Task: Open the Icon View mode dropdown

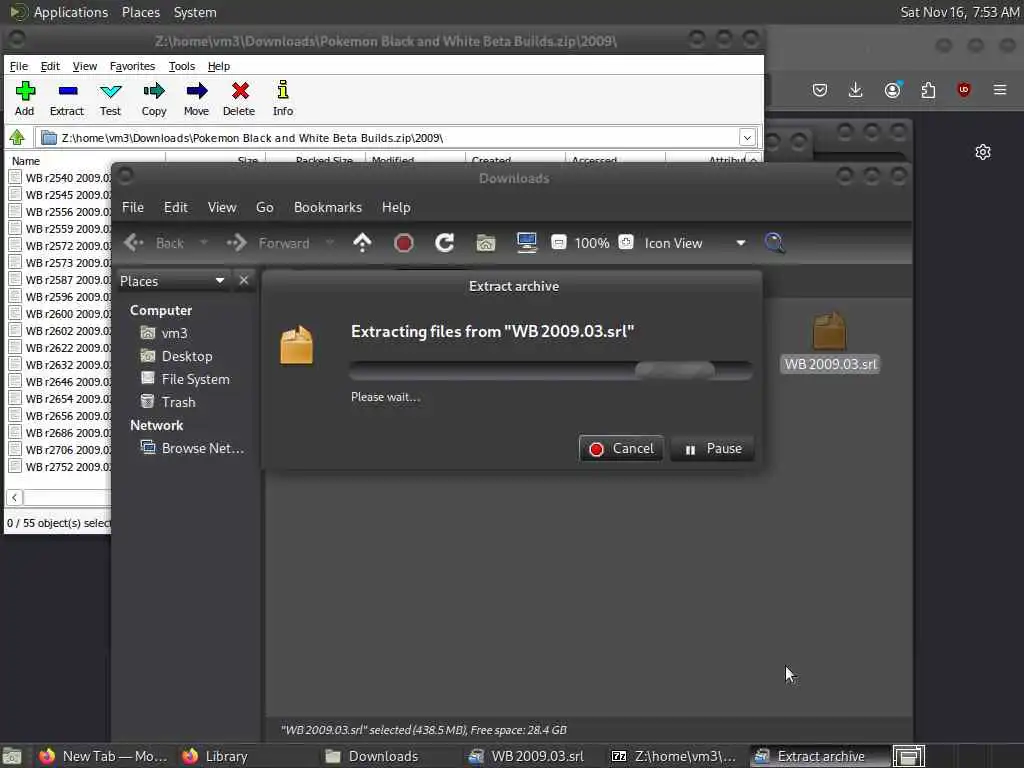Action: coord(694,243)
